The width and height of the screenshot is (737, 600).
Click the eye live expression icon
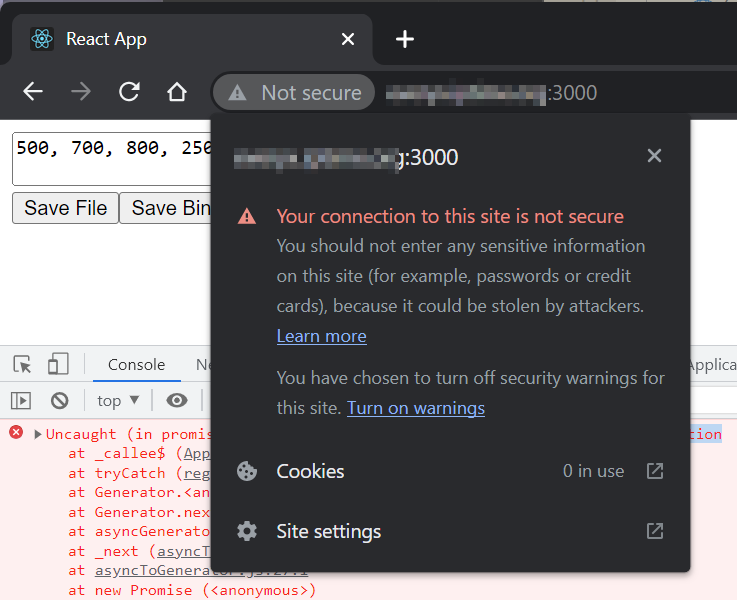(x=177, y=400)
